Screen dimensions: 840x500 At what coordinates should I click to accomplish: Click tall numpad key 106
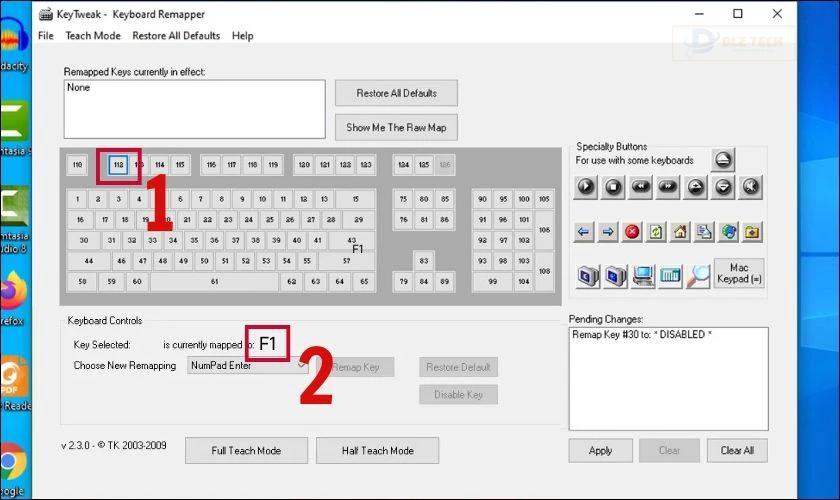(x=544, y=230)
